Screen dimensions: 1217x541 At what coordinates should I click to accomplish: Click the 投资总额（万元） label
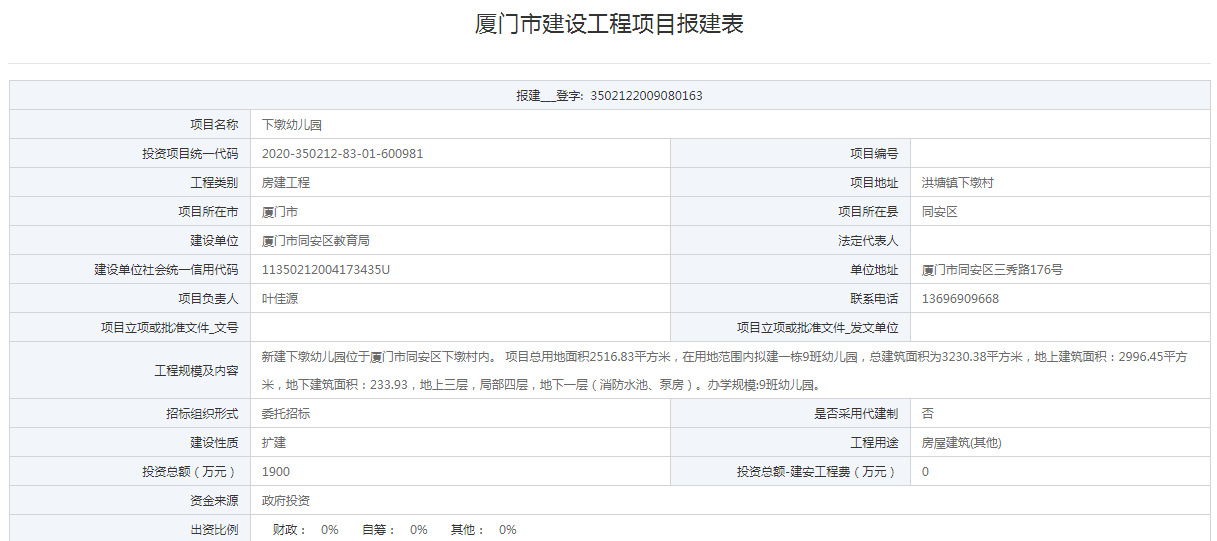click(x=190, y=472)
